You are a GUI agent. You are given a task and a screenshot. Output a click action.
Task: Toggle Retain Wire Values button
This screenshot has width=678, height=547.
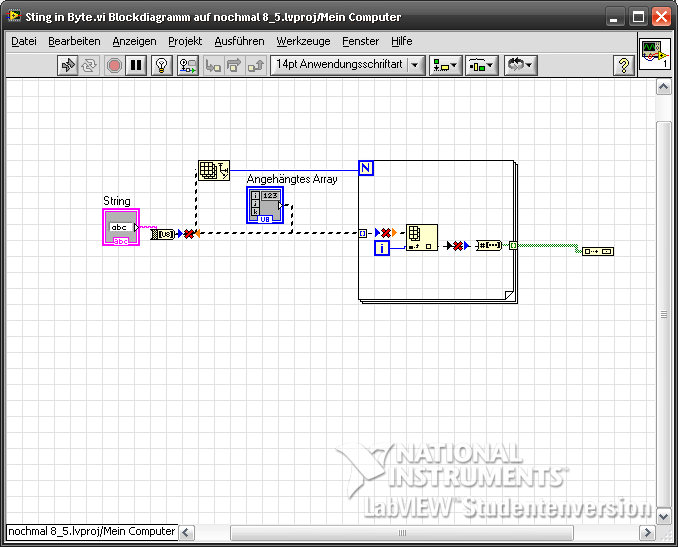click(188, 66)
